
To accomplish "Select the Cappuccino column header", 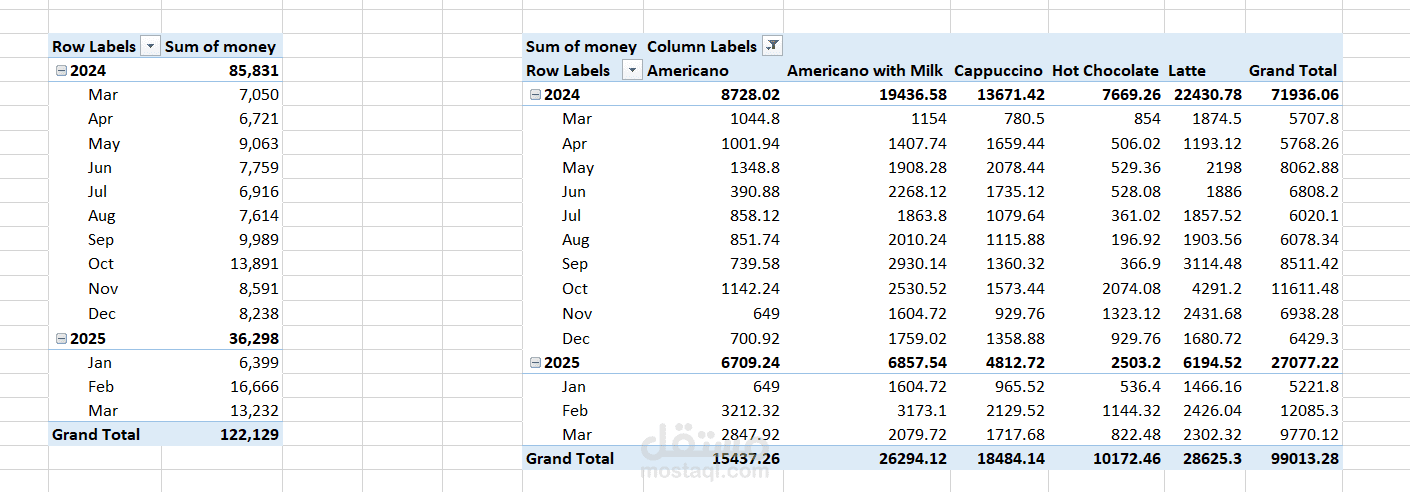I will pyautogui.click(x=998, y=71).
